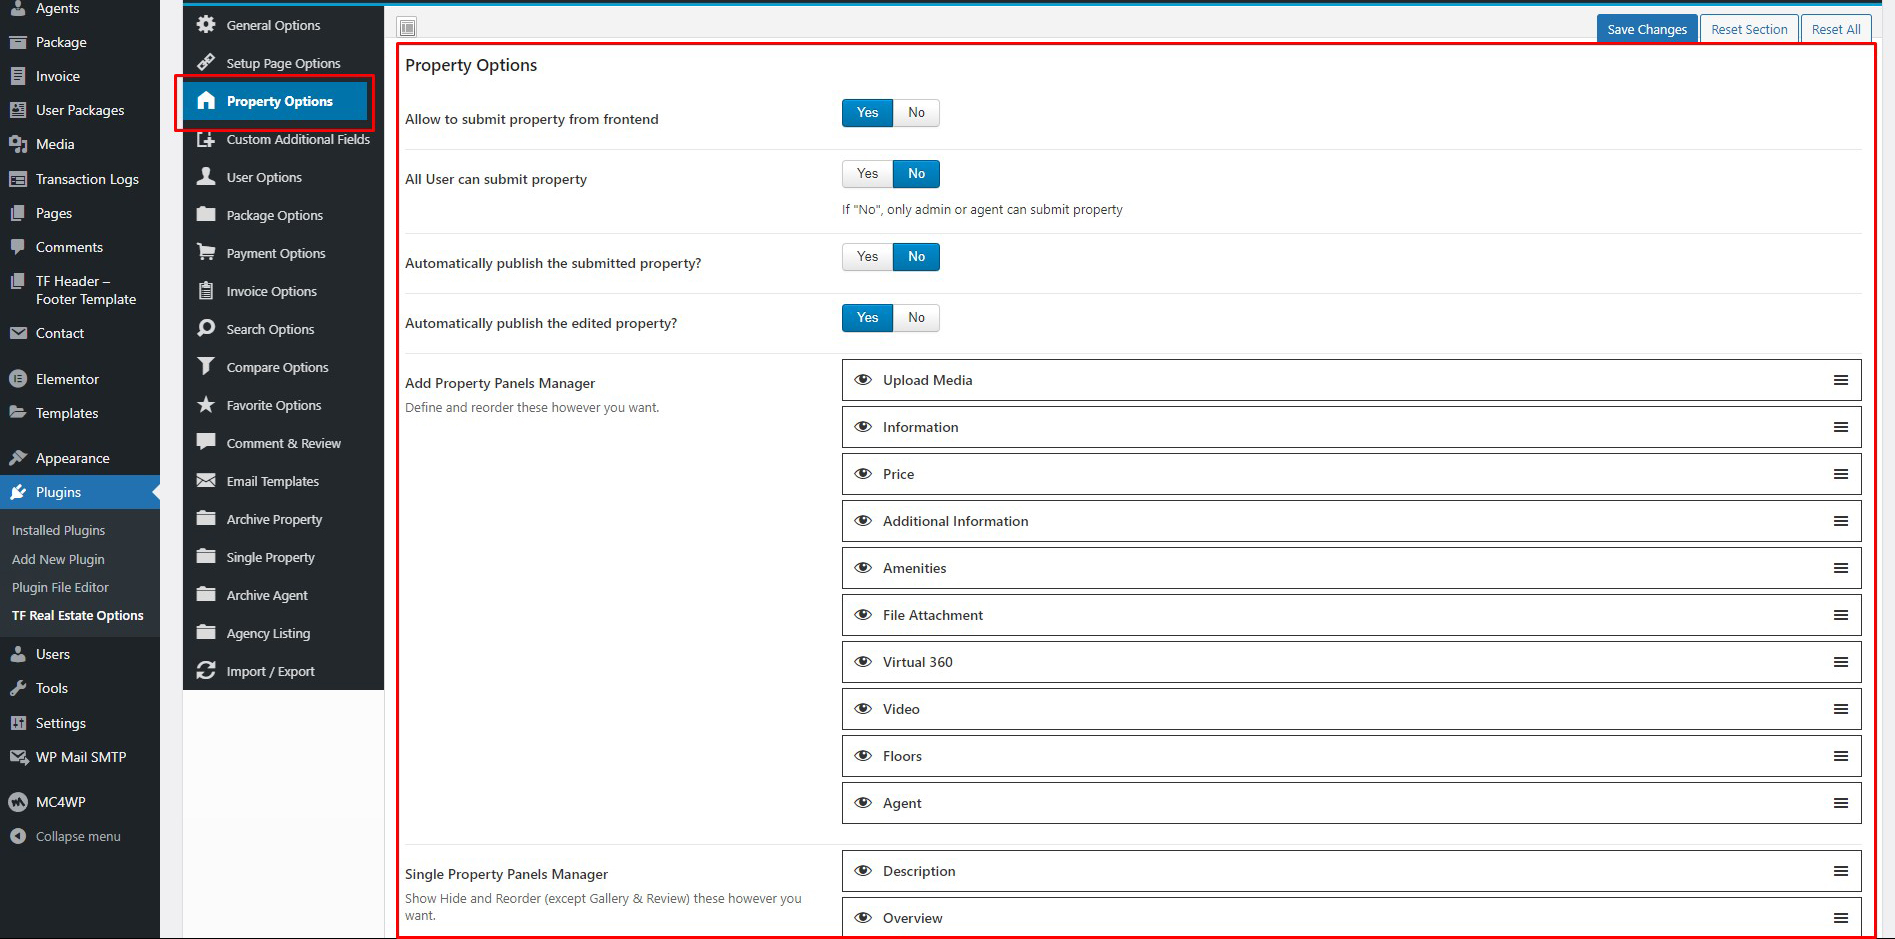Click the drag handle icon on Video panel
This screenshot has height=939, width=1895.
pos(1840,709)
